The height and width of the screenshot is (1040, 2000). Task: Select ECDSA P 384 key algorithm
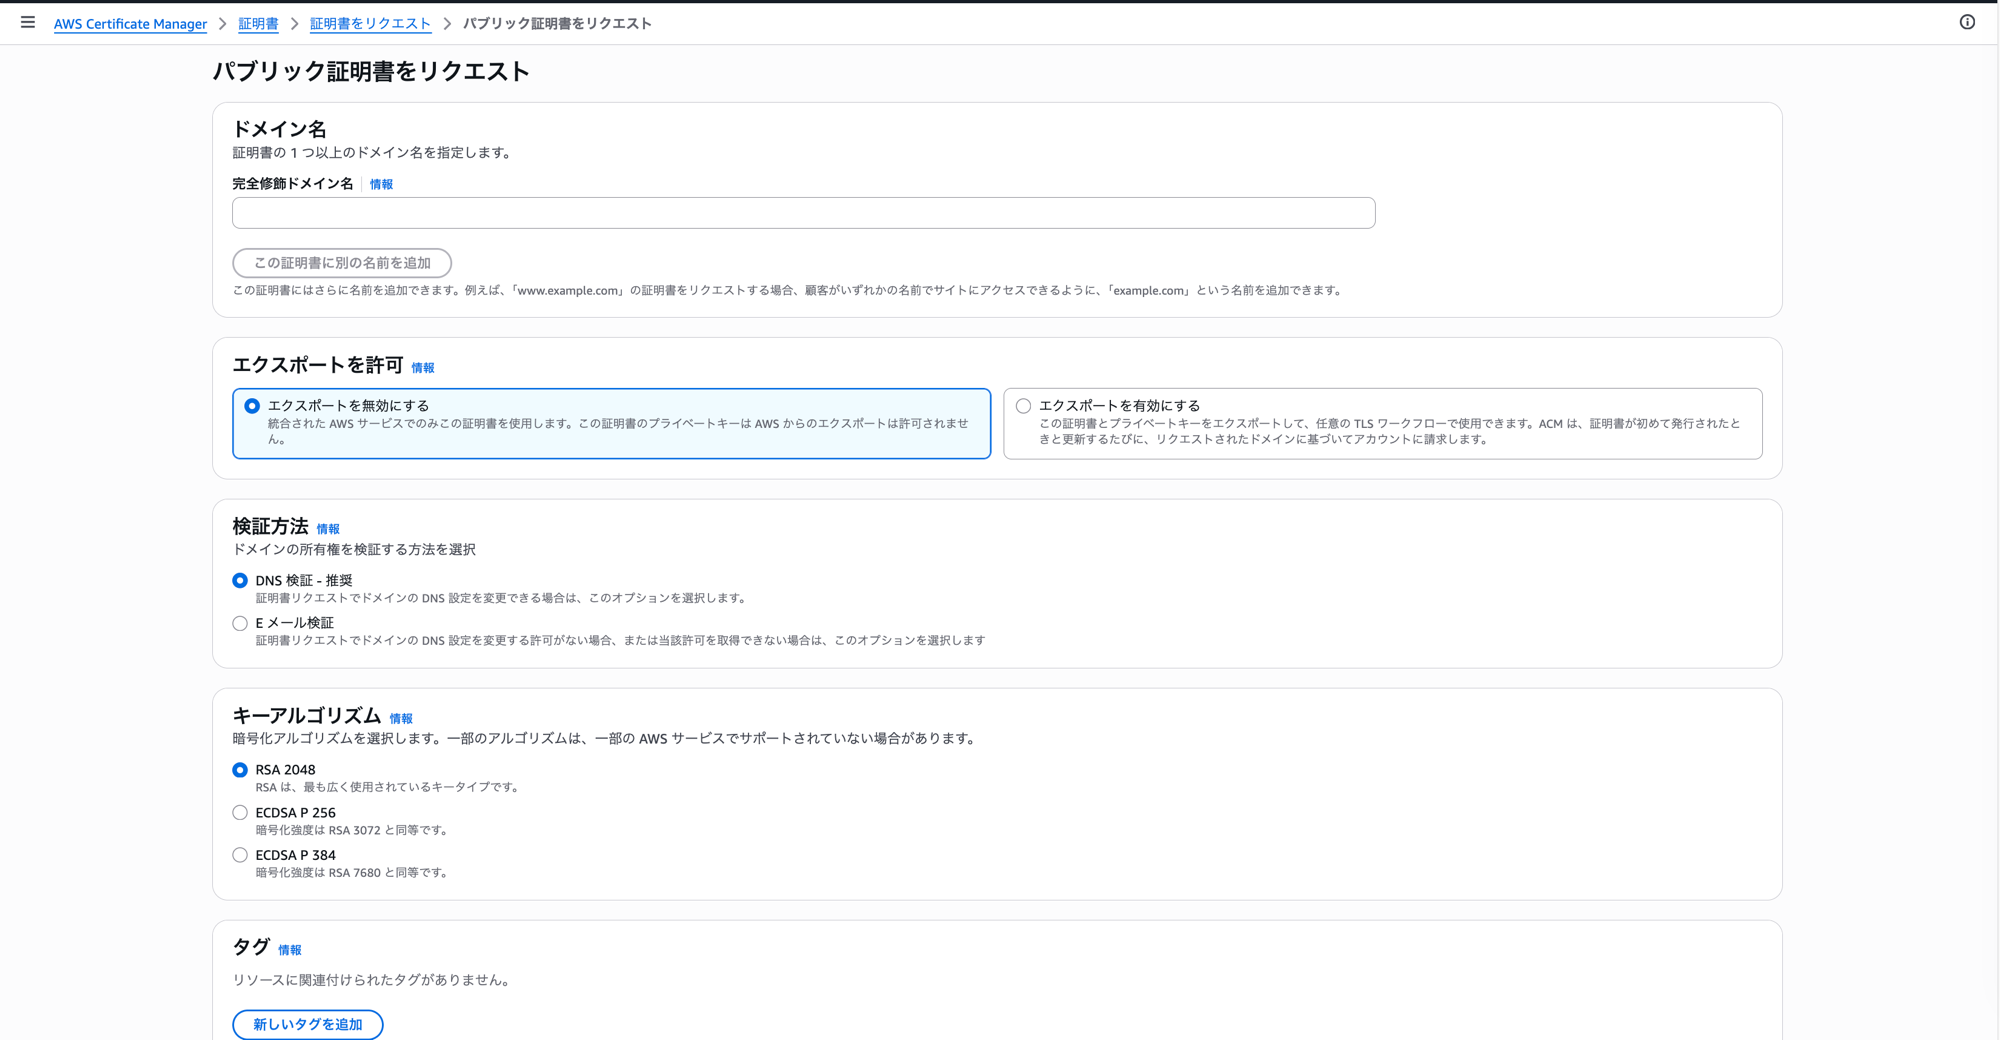tap(240, 855)
